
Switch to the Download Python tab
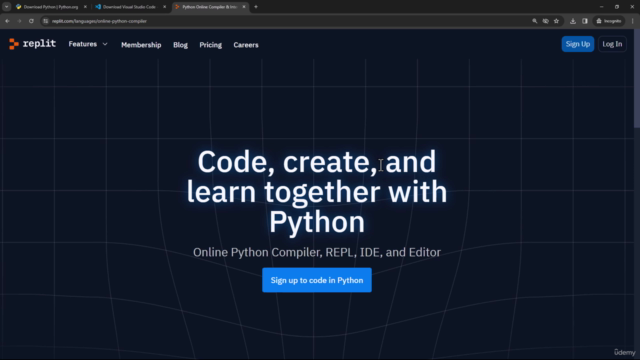[x=51, y=7]
